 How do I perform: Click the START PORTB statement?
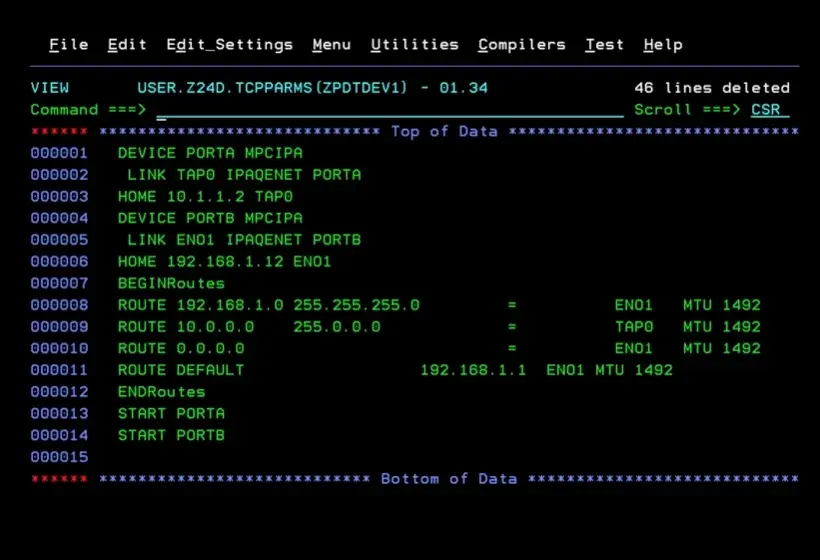point(171,435)
